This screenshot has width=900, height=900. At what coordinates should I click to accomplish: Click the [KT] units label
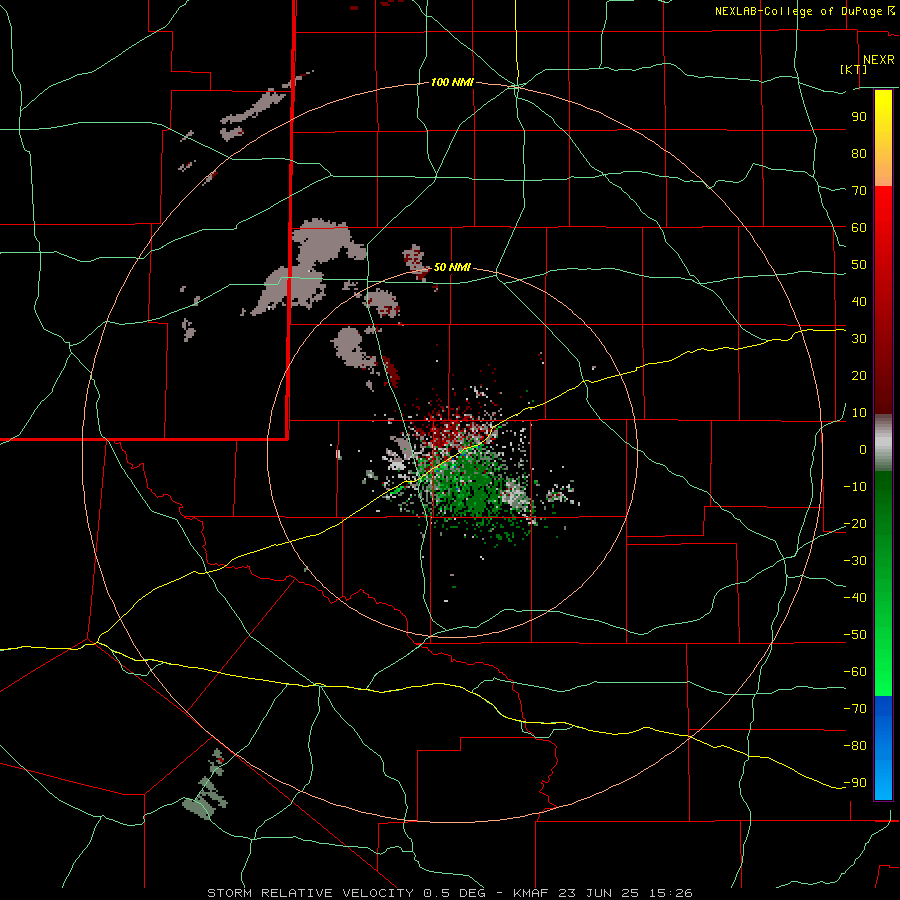[x=854, y=69]
